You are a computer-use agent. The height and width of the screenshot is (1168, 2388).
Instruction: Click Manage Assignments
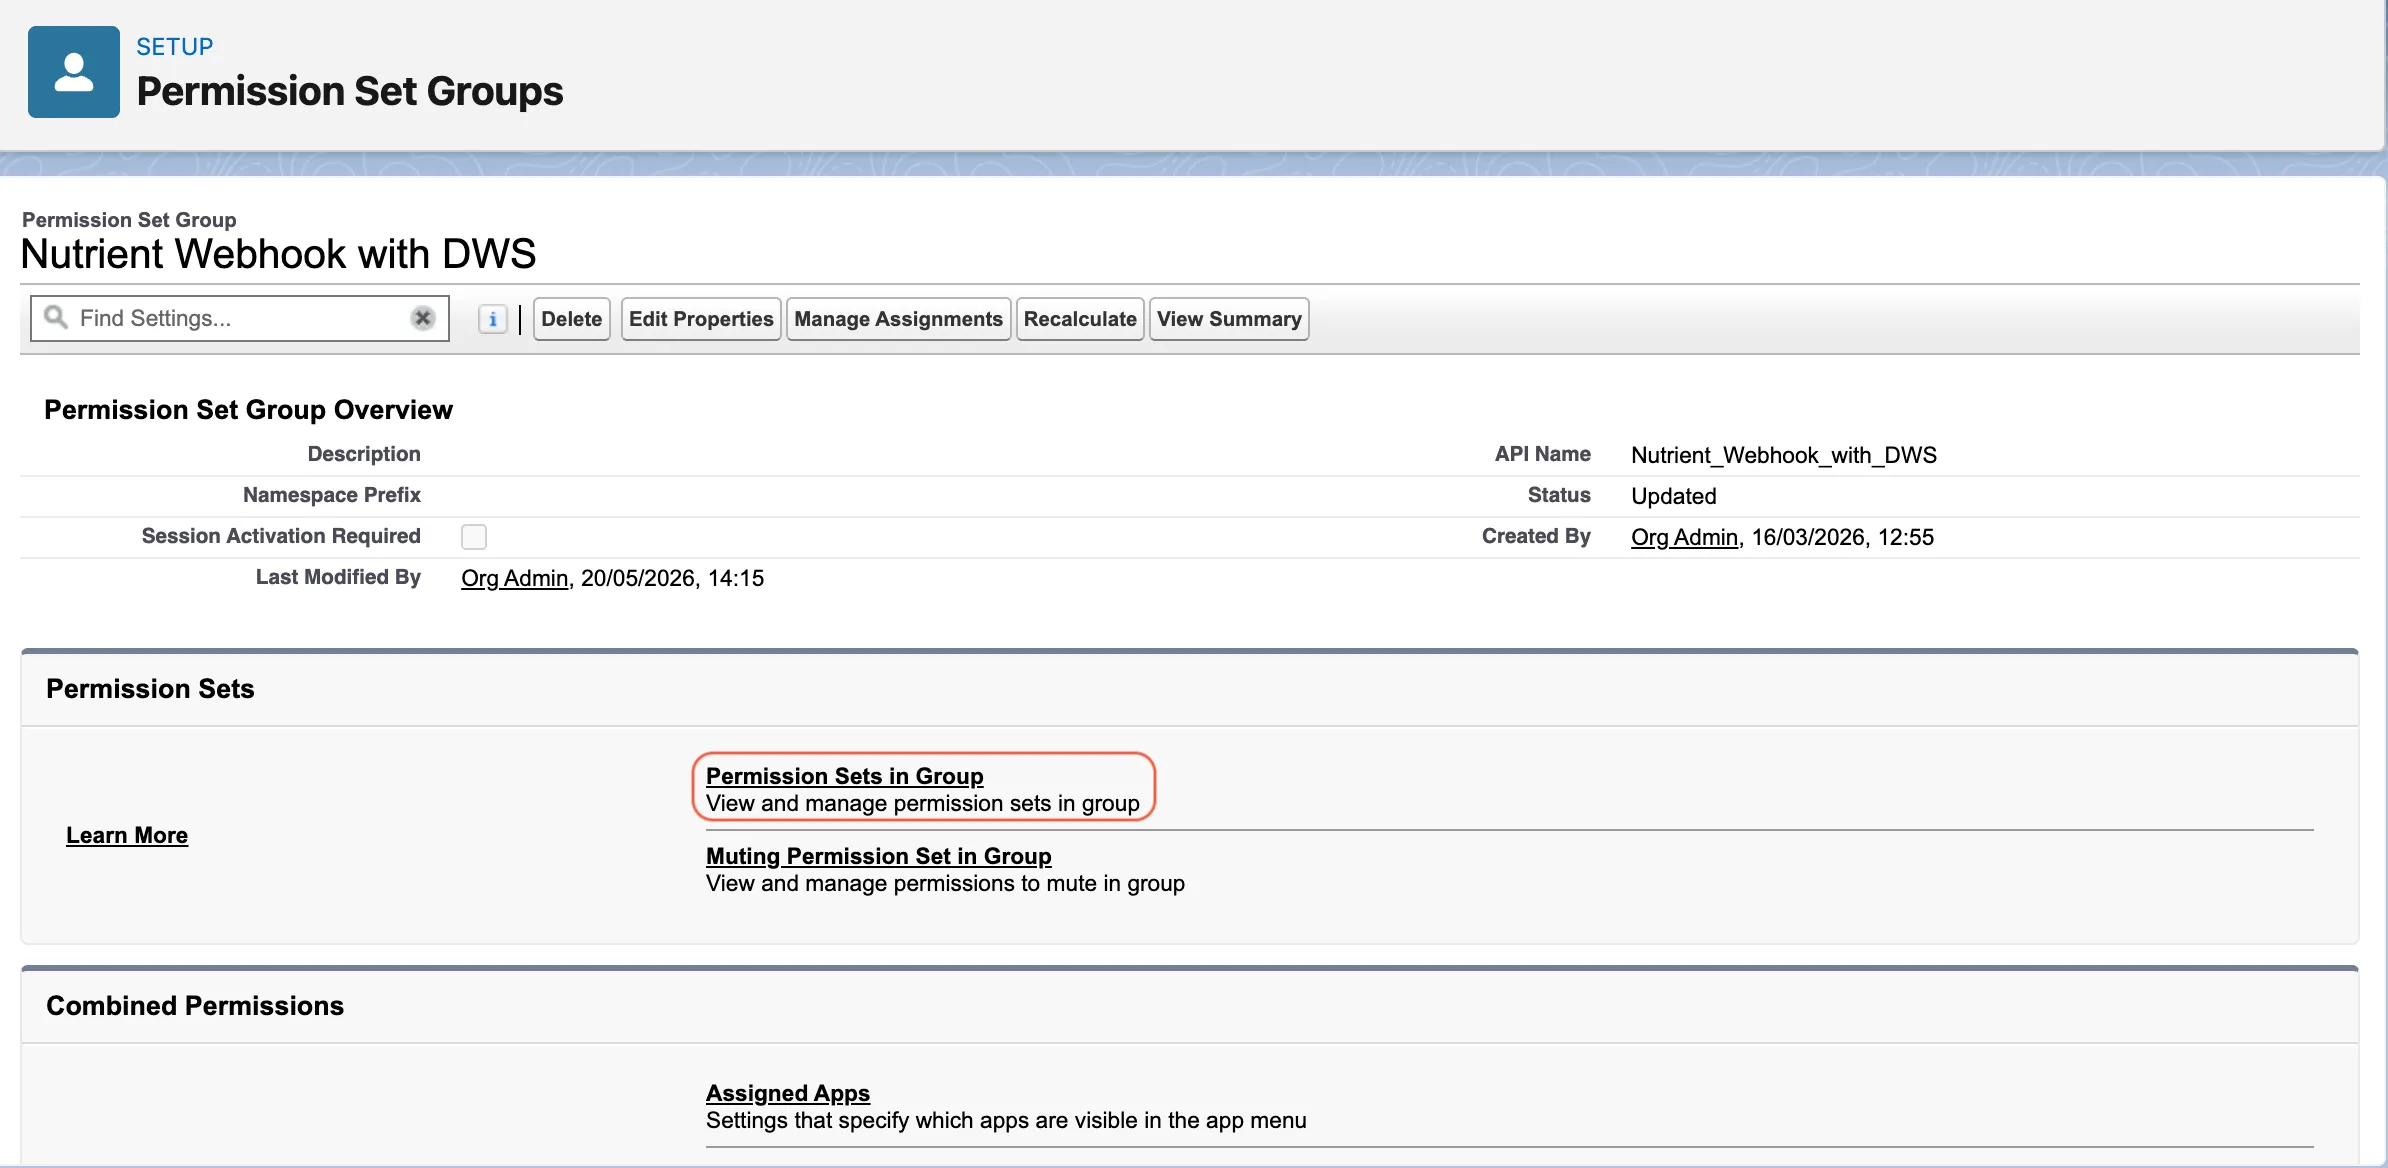pos(898,319)
